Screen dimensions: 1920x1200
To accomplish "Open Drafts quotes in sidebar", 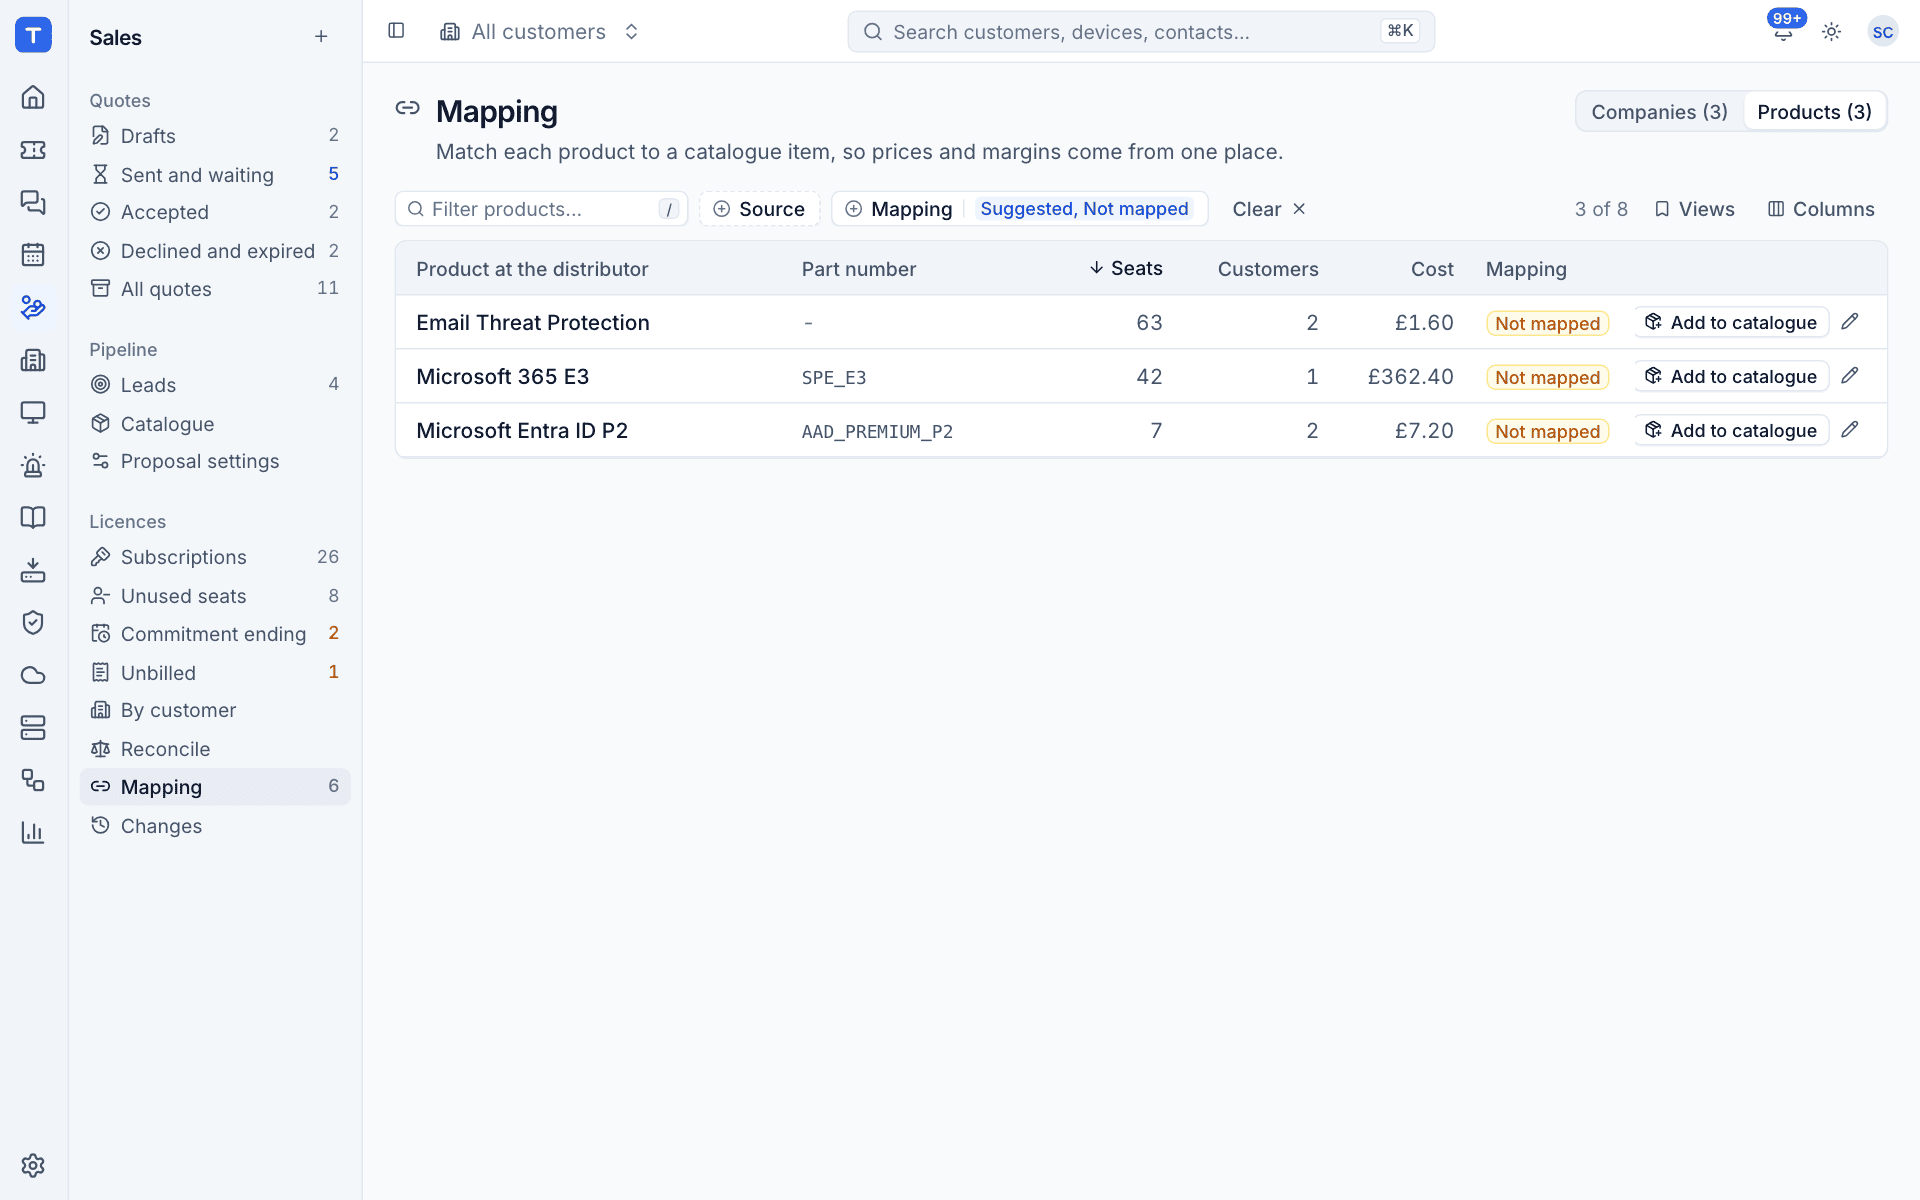I will 215,136.
